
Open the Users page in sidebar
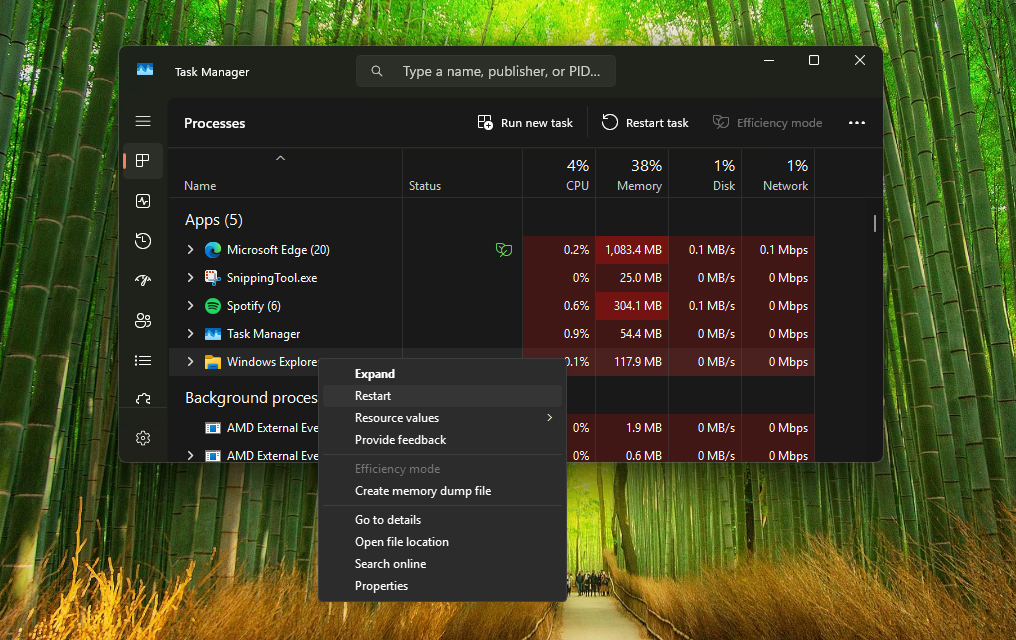(x=143, y=321)
